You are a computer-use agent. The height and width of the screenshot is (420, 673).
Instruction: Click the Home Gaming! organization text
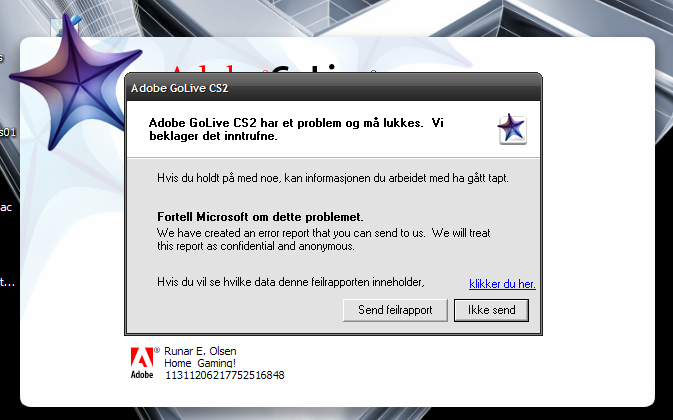pos(200,363)
